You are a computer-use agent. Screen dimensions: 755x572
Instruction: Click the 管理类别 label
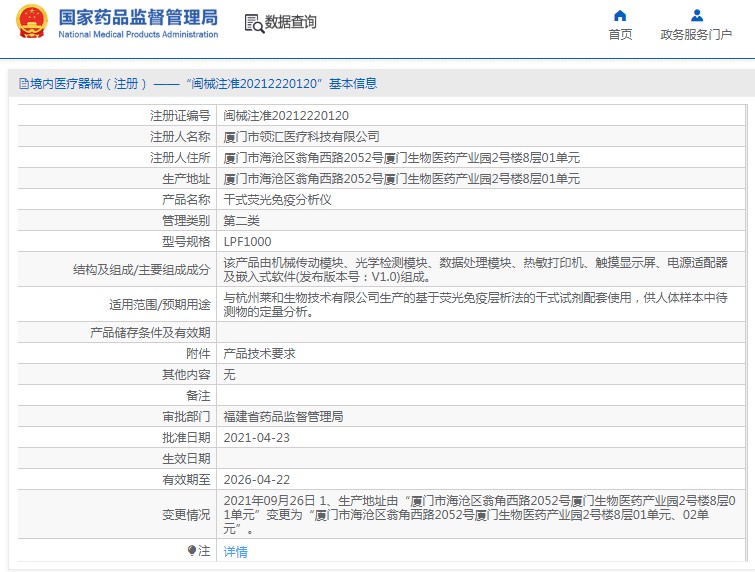(186, 221)
